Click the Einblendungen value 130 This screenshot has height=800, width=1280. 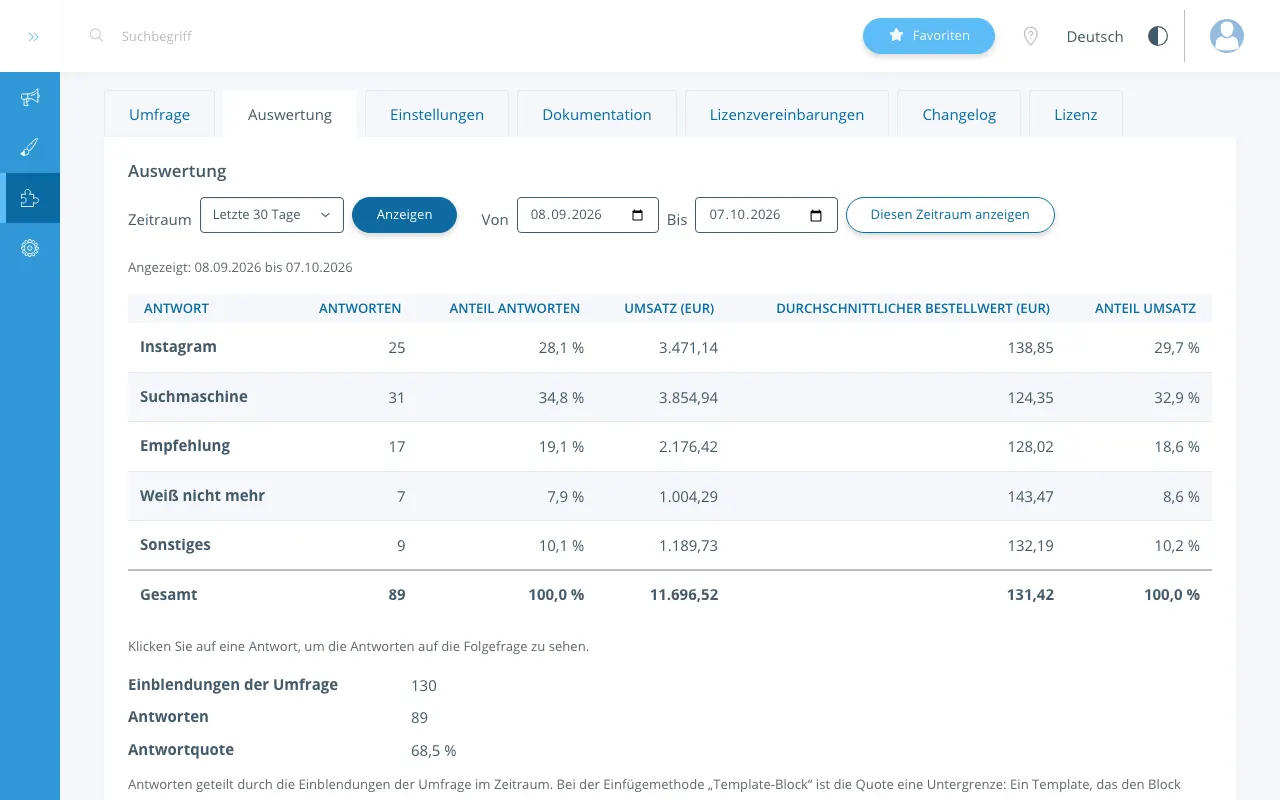pyautogui.click(x=424, y=686)
